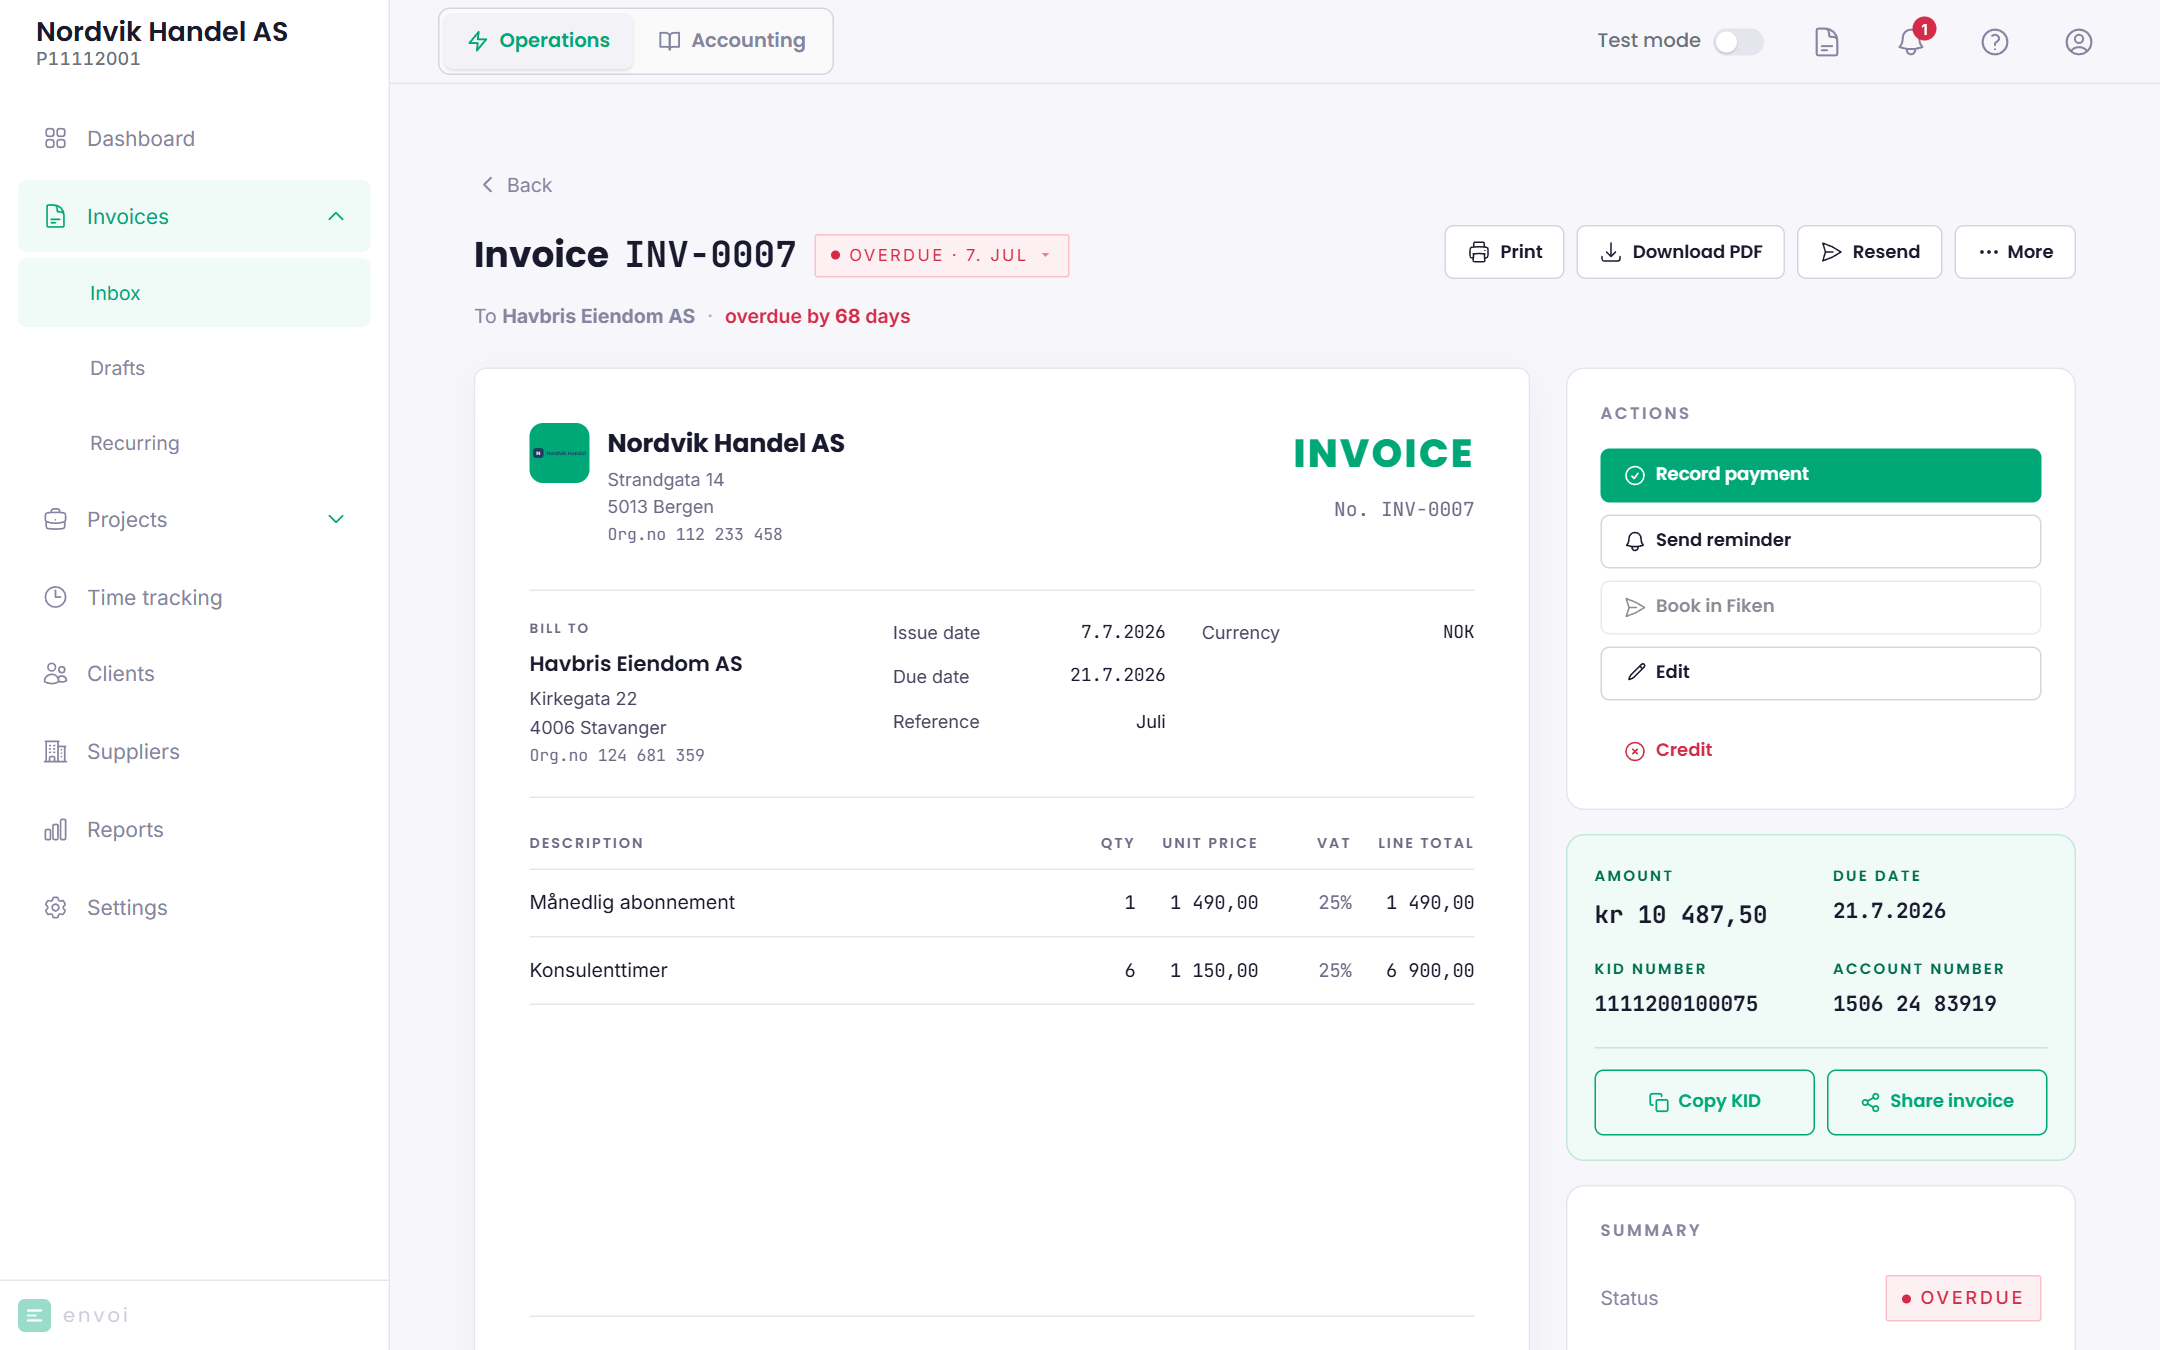
Task: Click the Projects briefcase icon
Action: [56, 519]
